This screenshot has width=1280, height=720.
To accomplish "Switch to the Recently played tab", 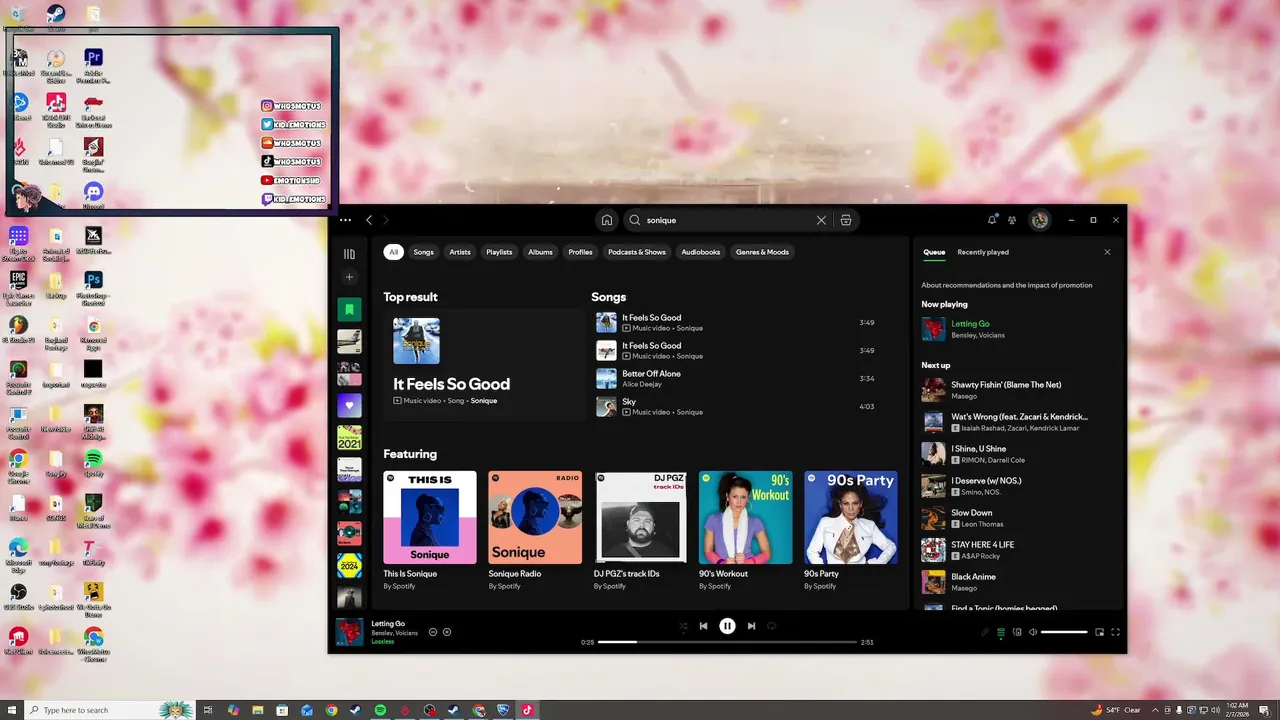I will [x=983, y=252].
